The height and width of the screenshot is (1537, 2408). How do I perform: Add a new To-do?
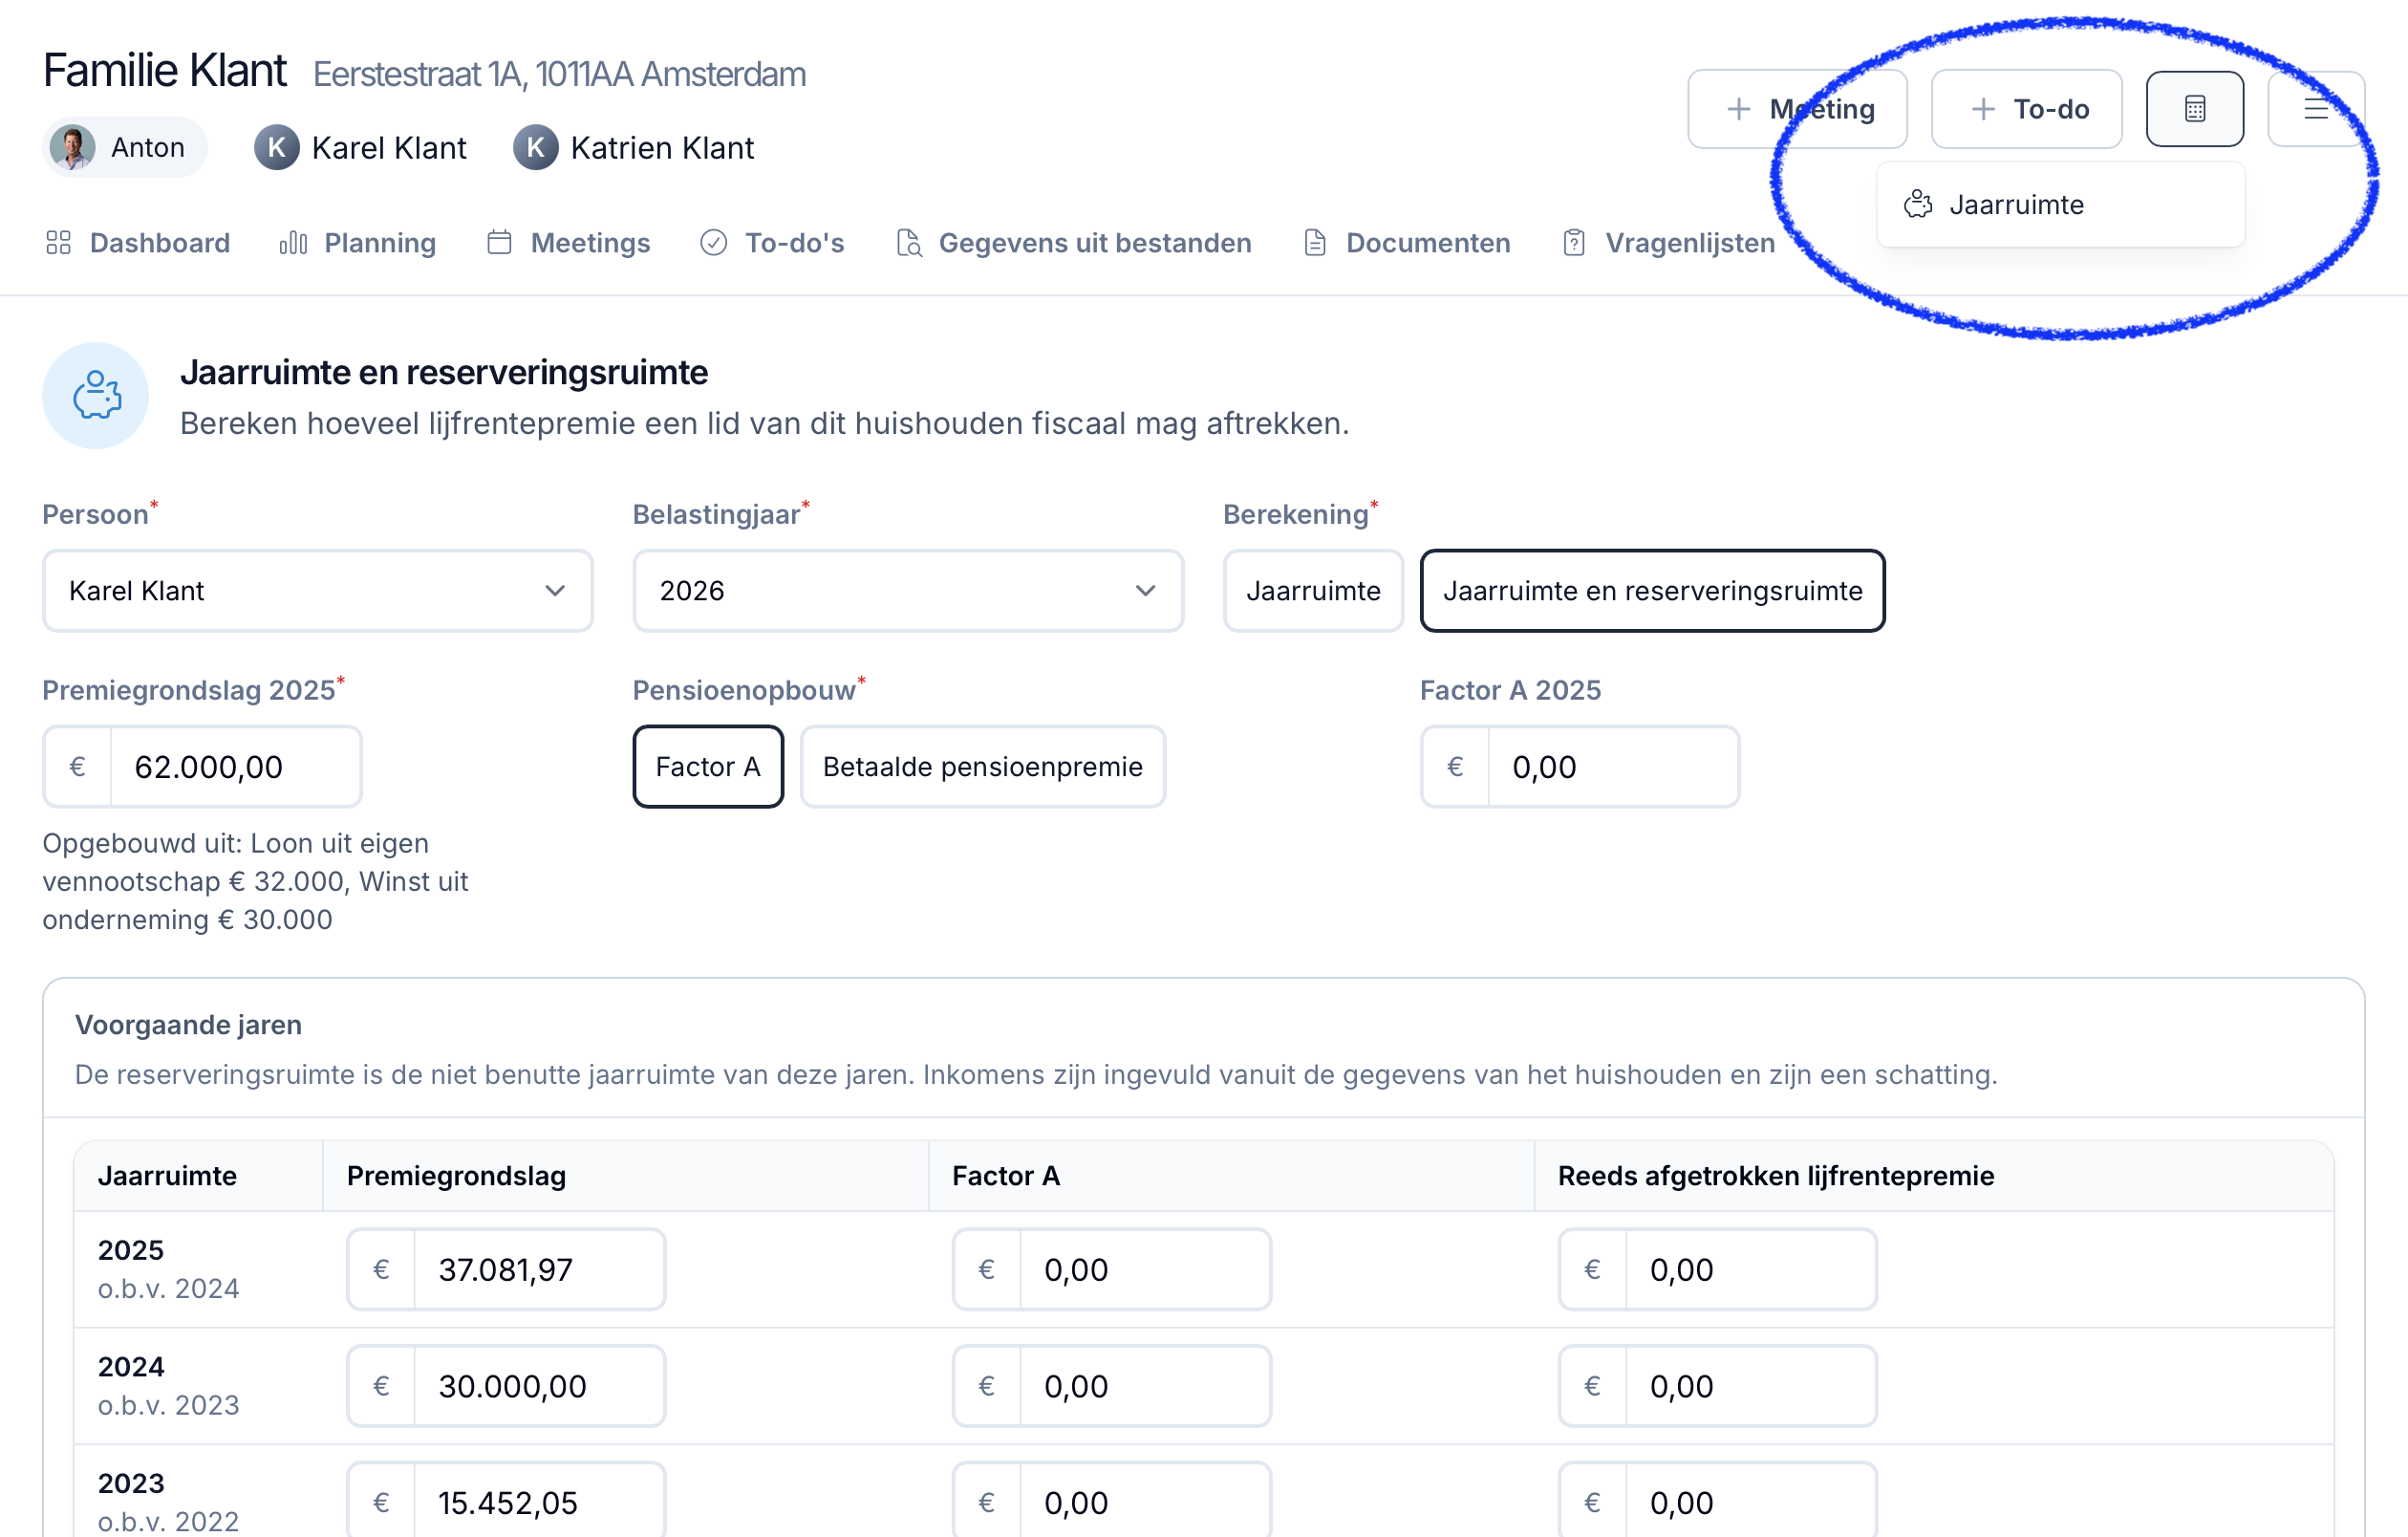pos(2026,109)
